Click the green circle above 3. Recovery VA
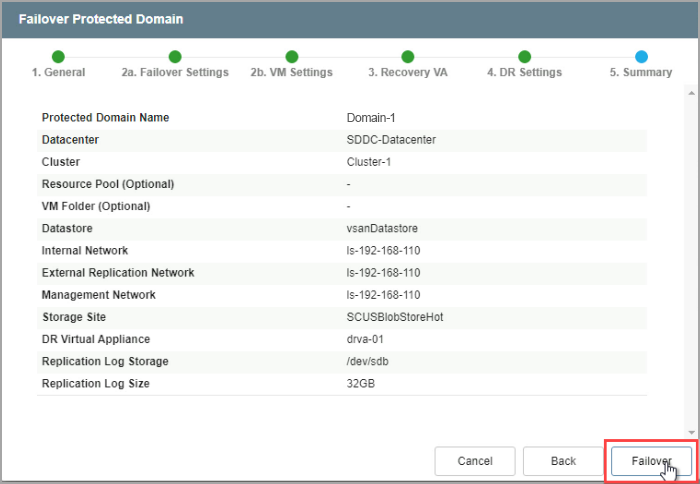 [408, 57]
